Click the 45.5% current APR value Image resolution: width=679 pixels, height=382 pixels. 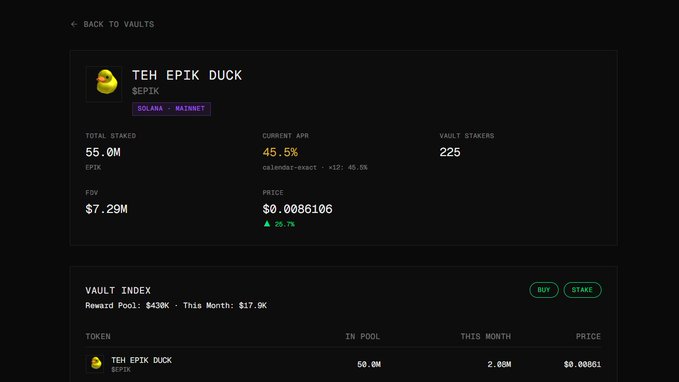[280, 152]
